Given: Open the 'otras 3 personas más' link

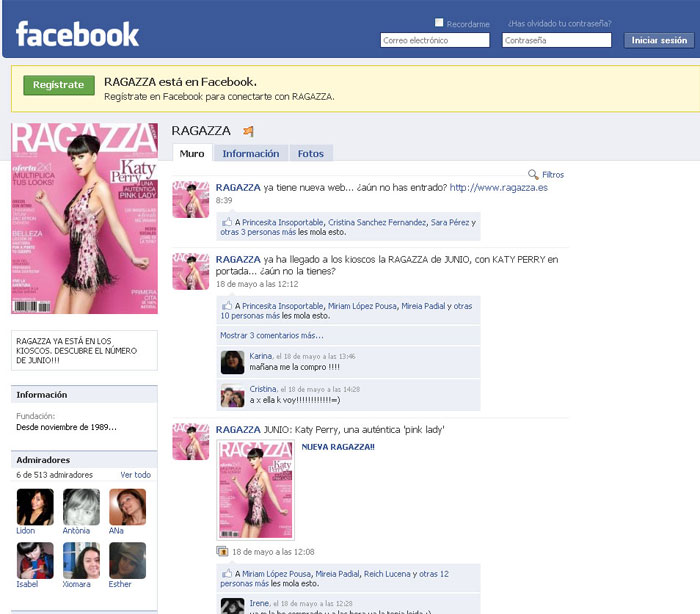Looking at the screenshot, I should [258, 232].
